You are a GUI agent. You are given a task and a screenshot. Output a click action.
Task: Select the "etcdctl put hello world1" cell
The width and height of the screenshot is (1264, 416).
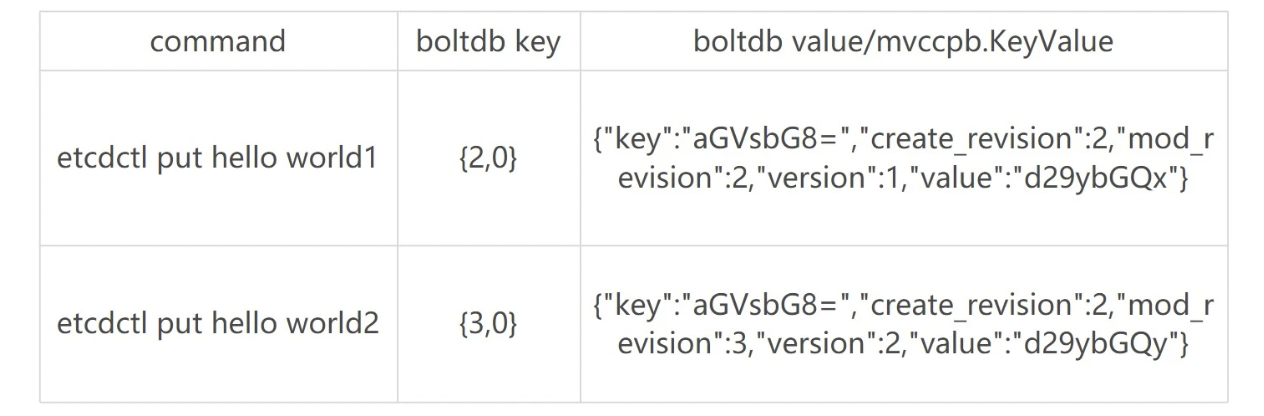[x=217, y=159]
